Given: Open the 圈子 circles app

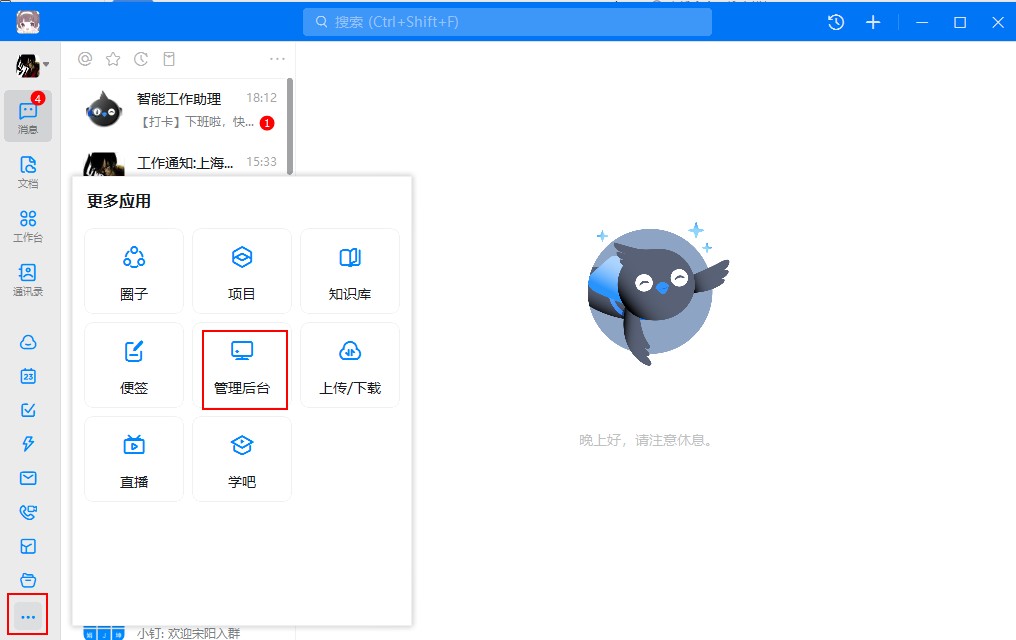Looking at the screenshot, I should [x=134, y=271].
